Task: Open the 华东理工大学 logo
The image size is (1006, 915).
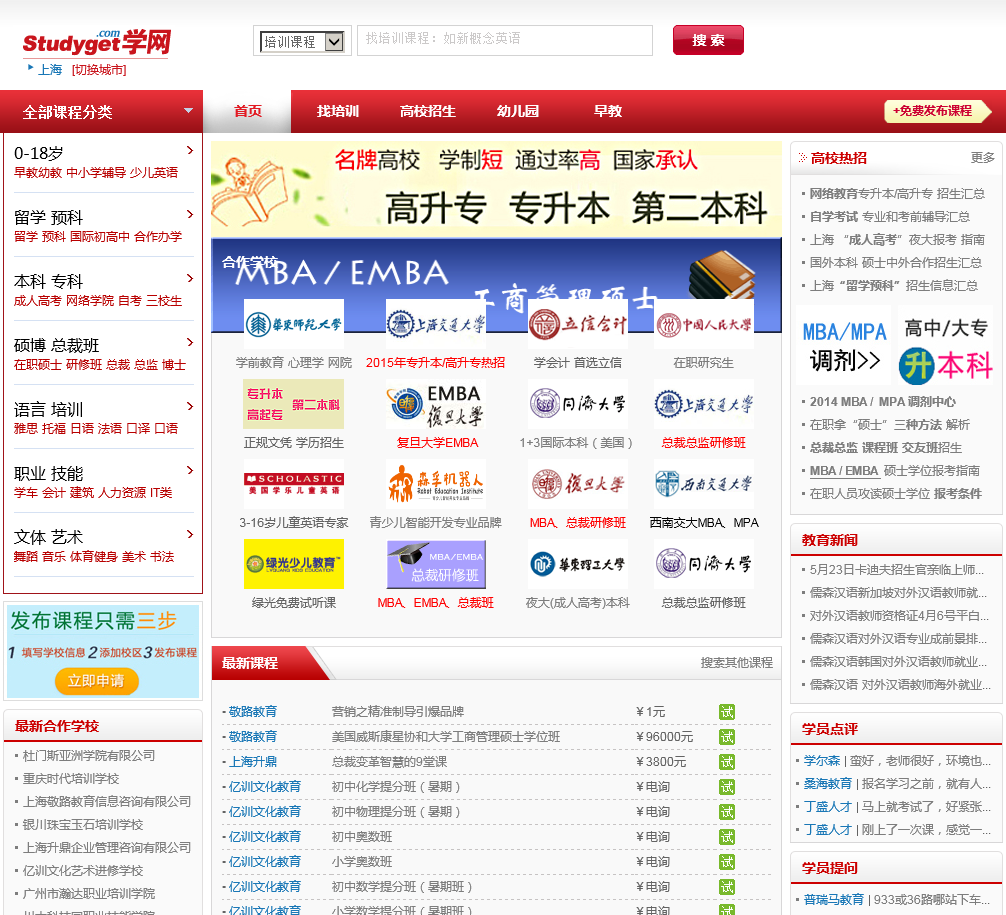Action: (x=578, y=564)
